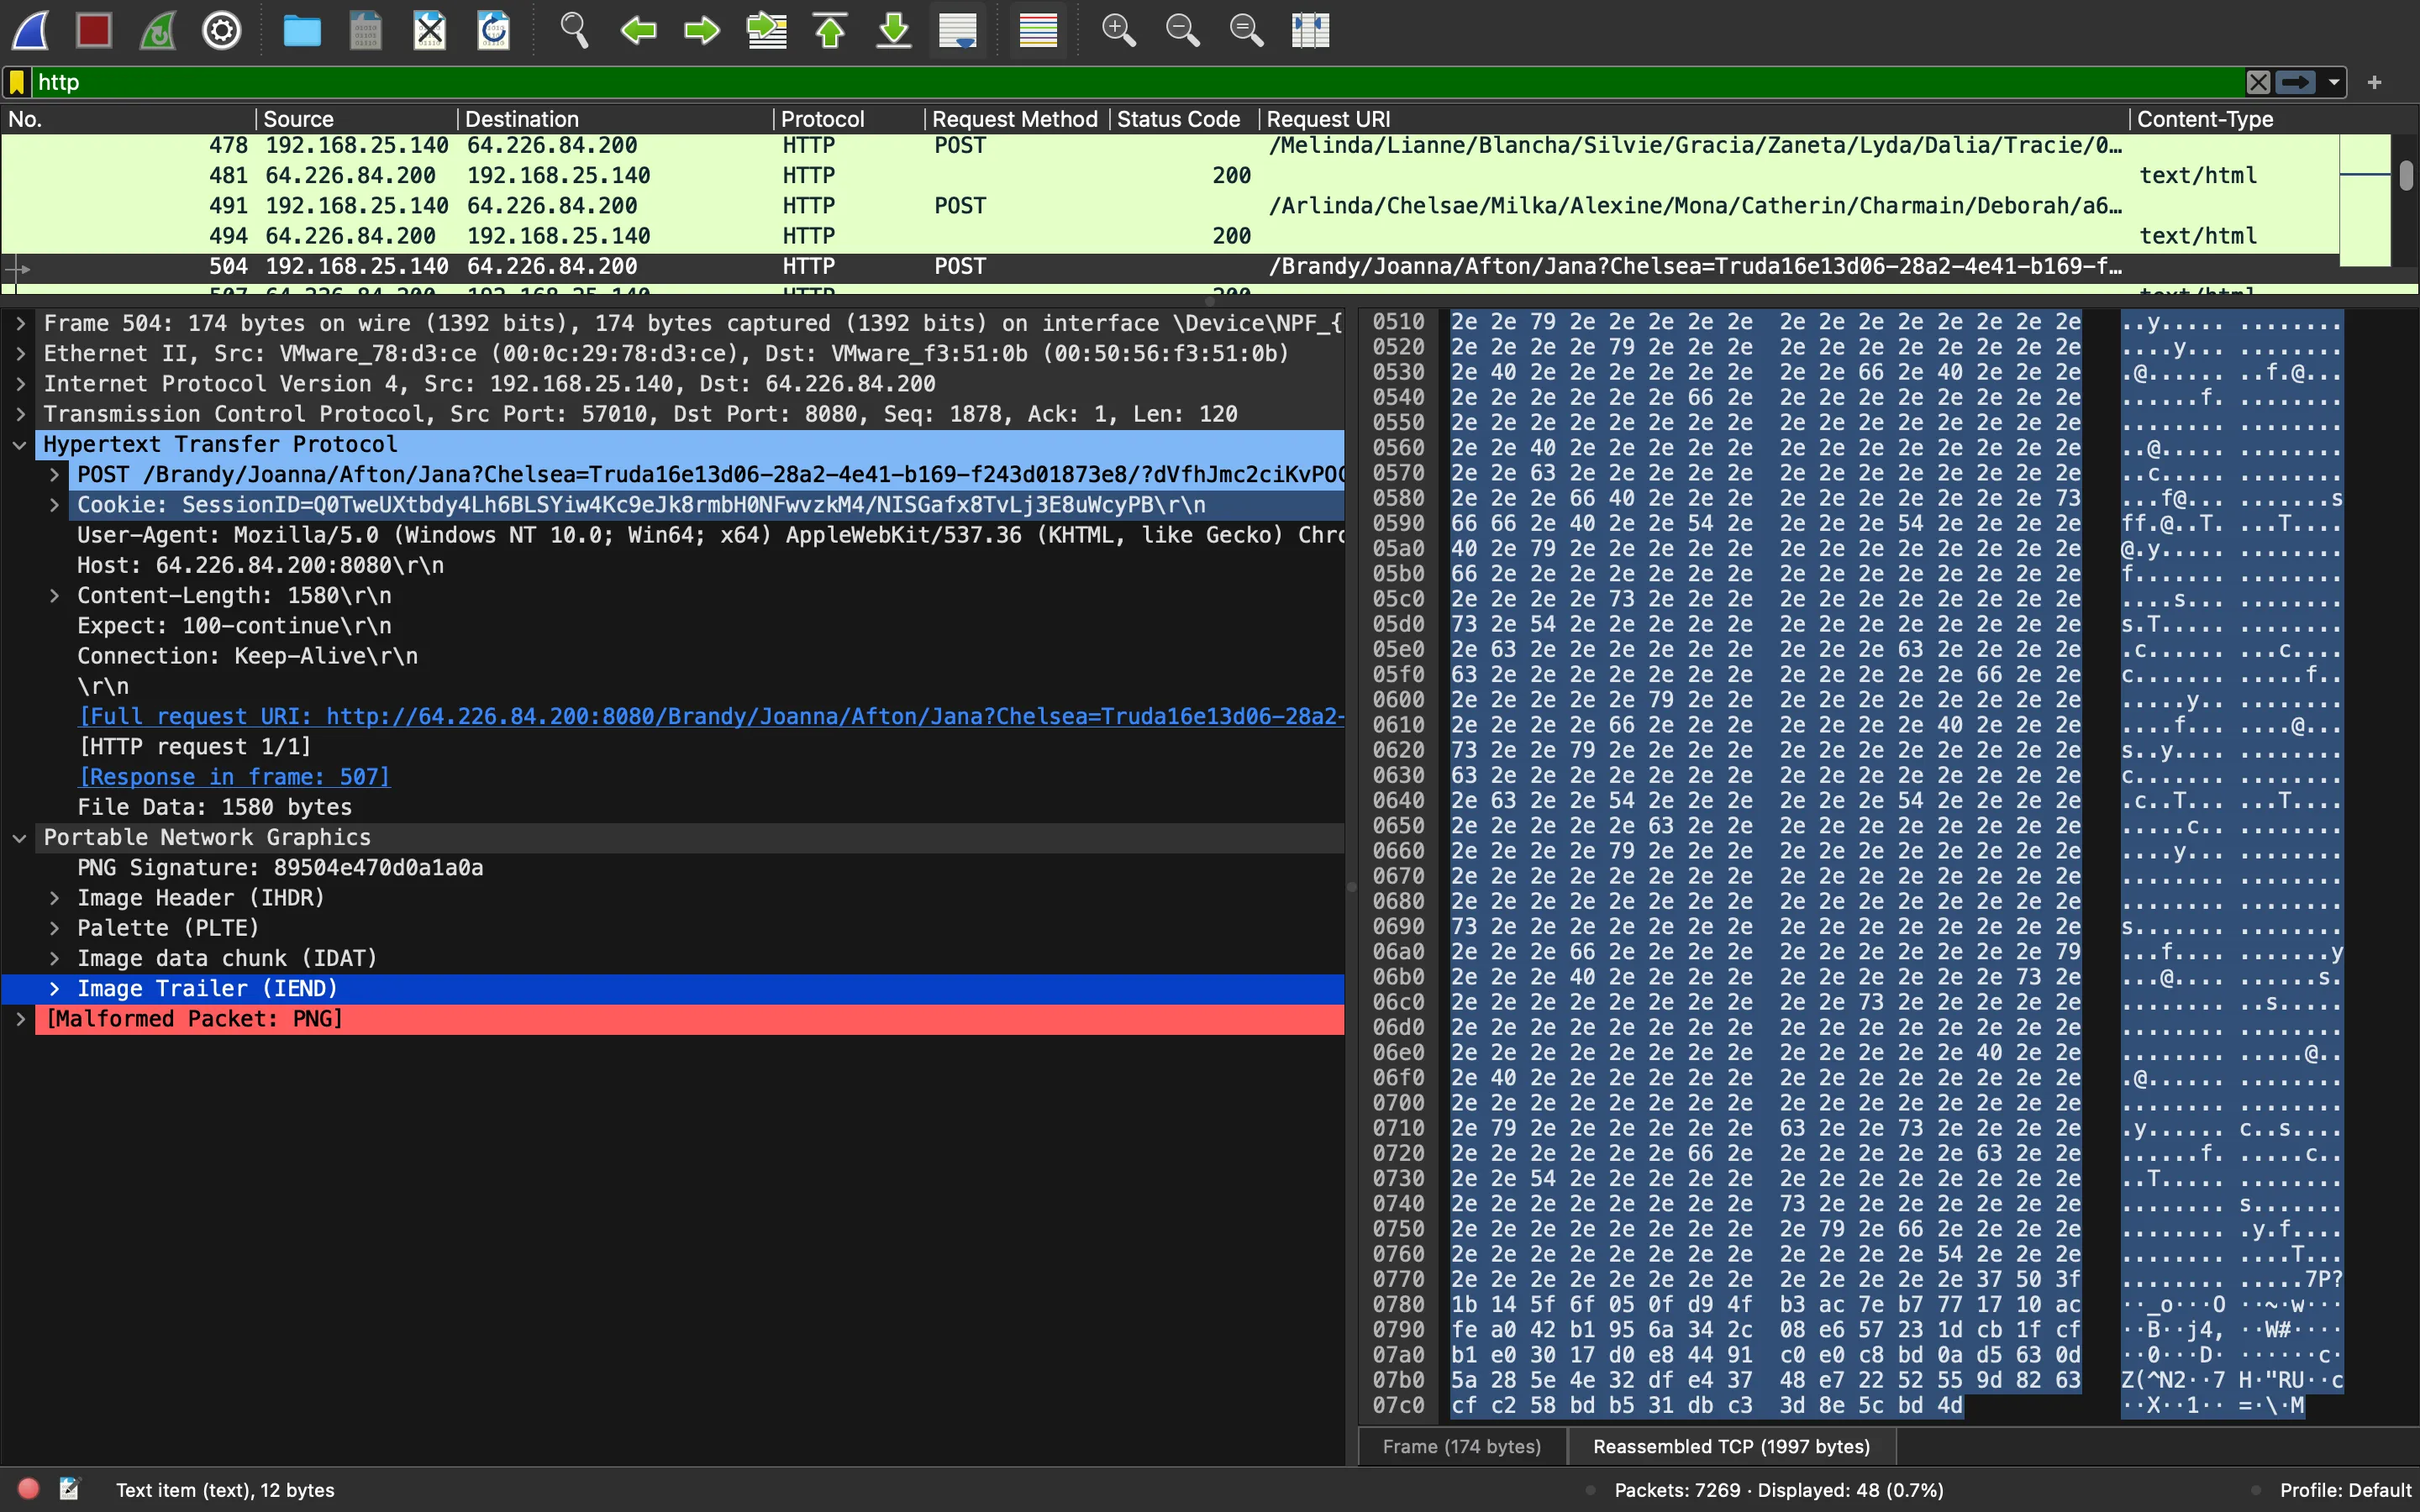Toggle auto-scroll during live capture

[957, 30]
